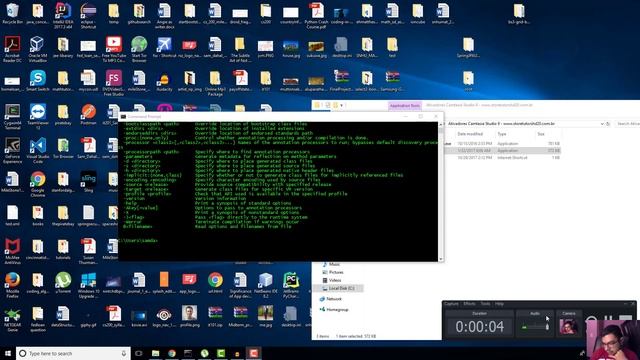Screen dimensions: 640x360
Task: Select Network in Explorer navigation pane
Action: (333, 299)
